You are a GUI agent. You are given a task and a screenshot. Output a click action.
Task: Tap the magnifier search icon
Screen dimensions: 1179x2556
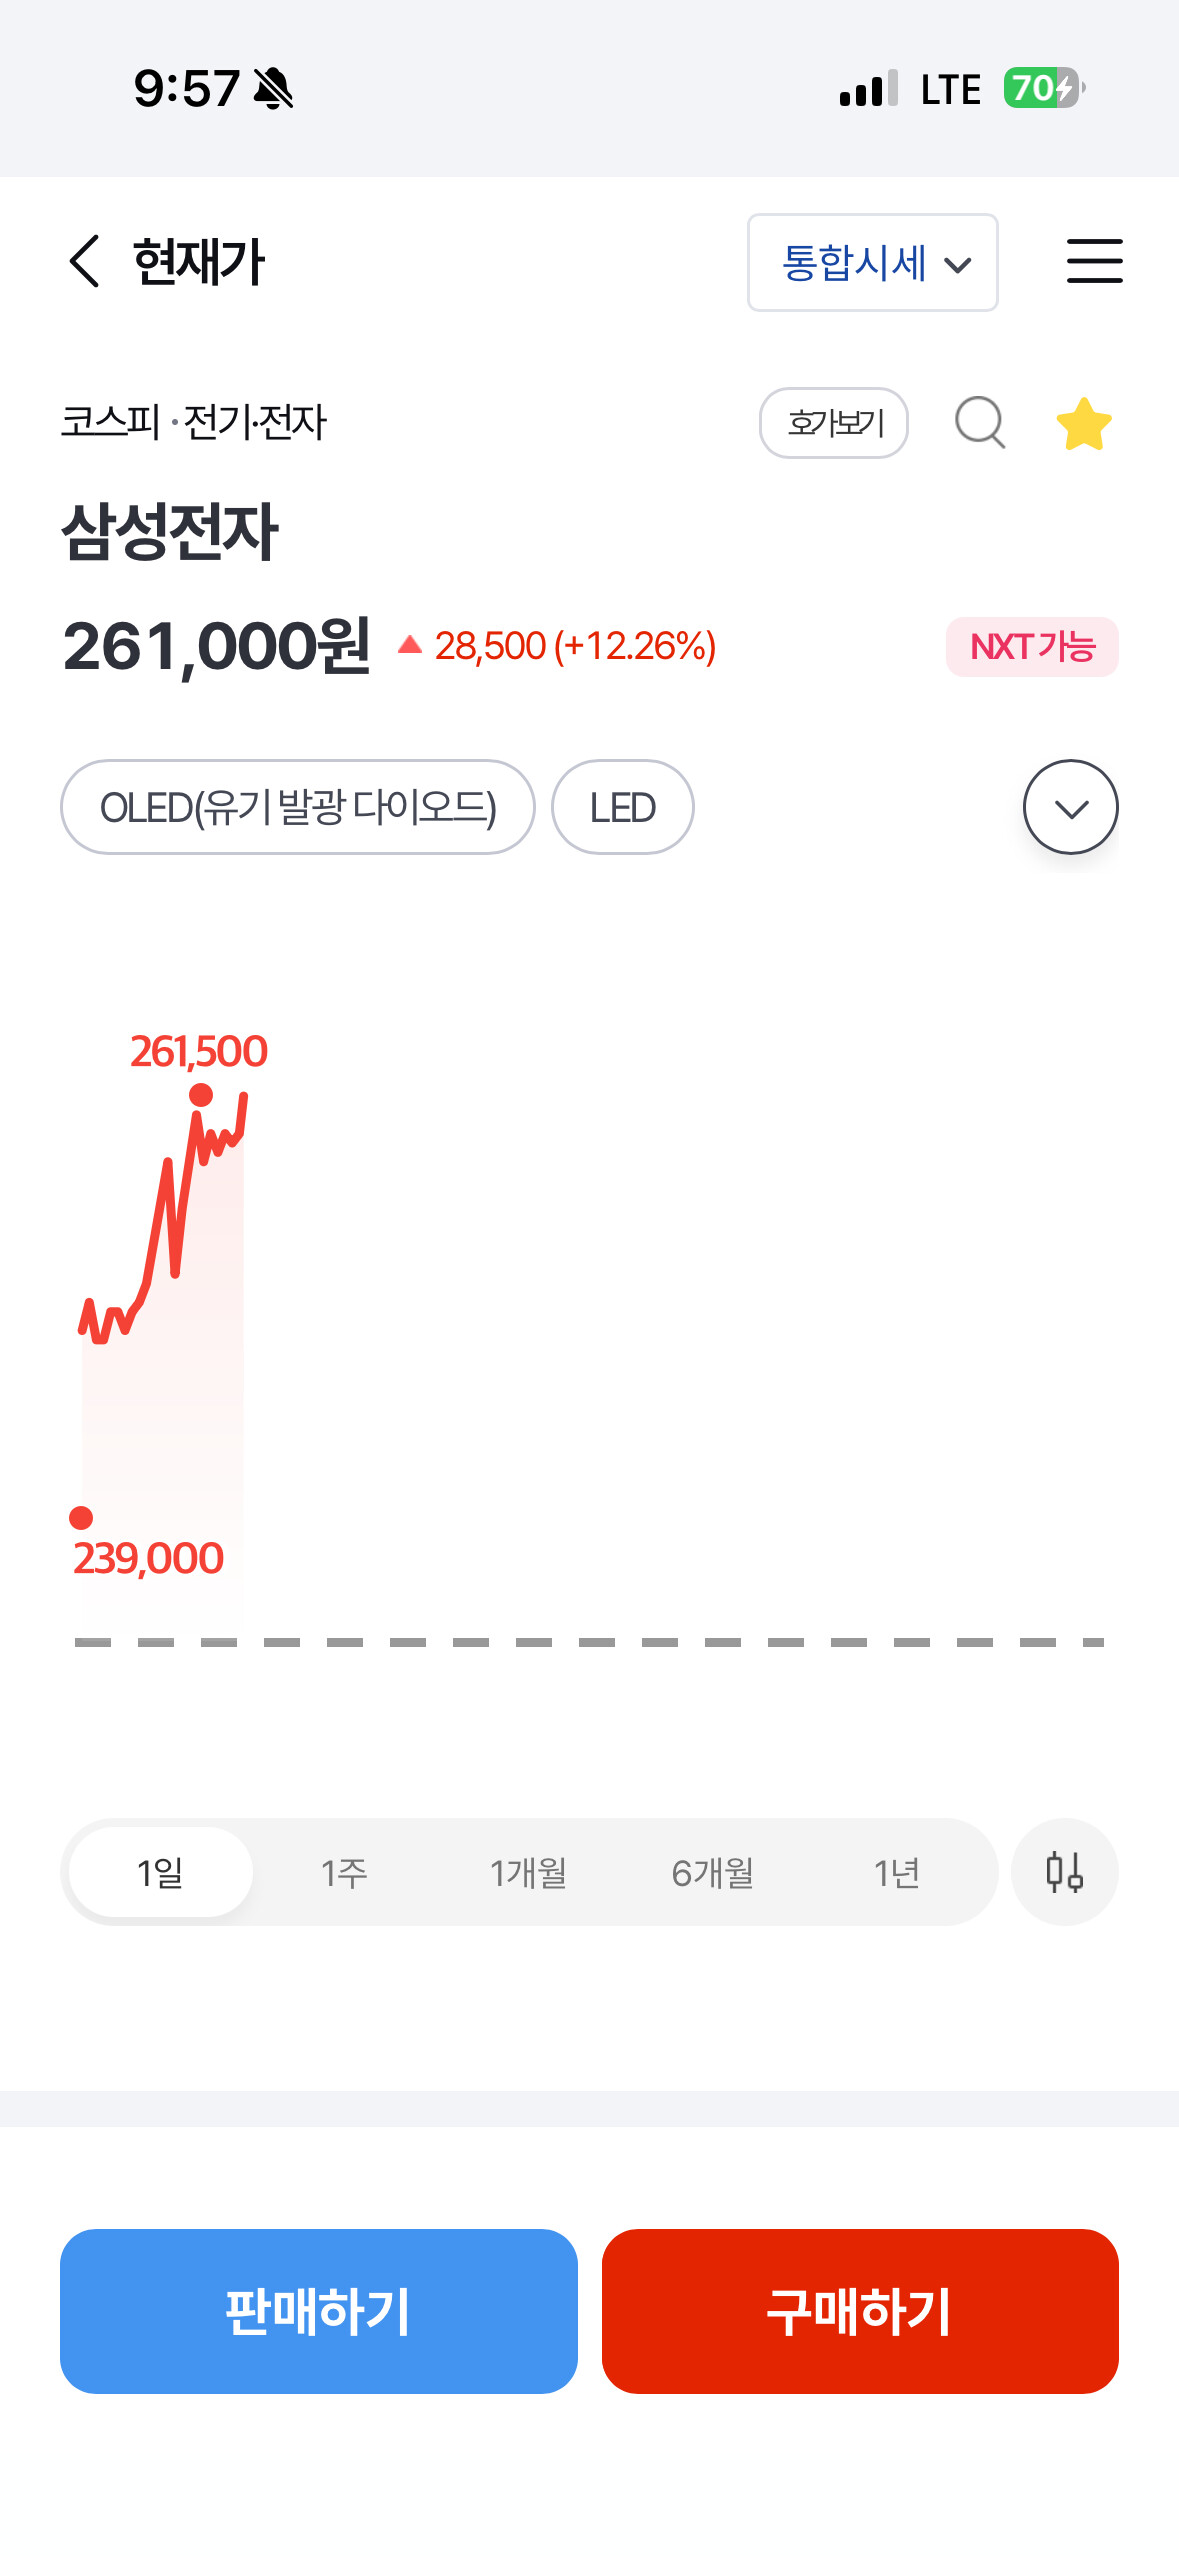pos(980,422)
